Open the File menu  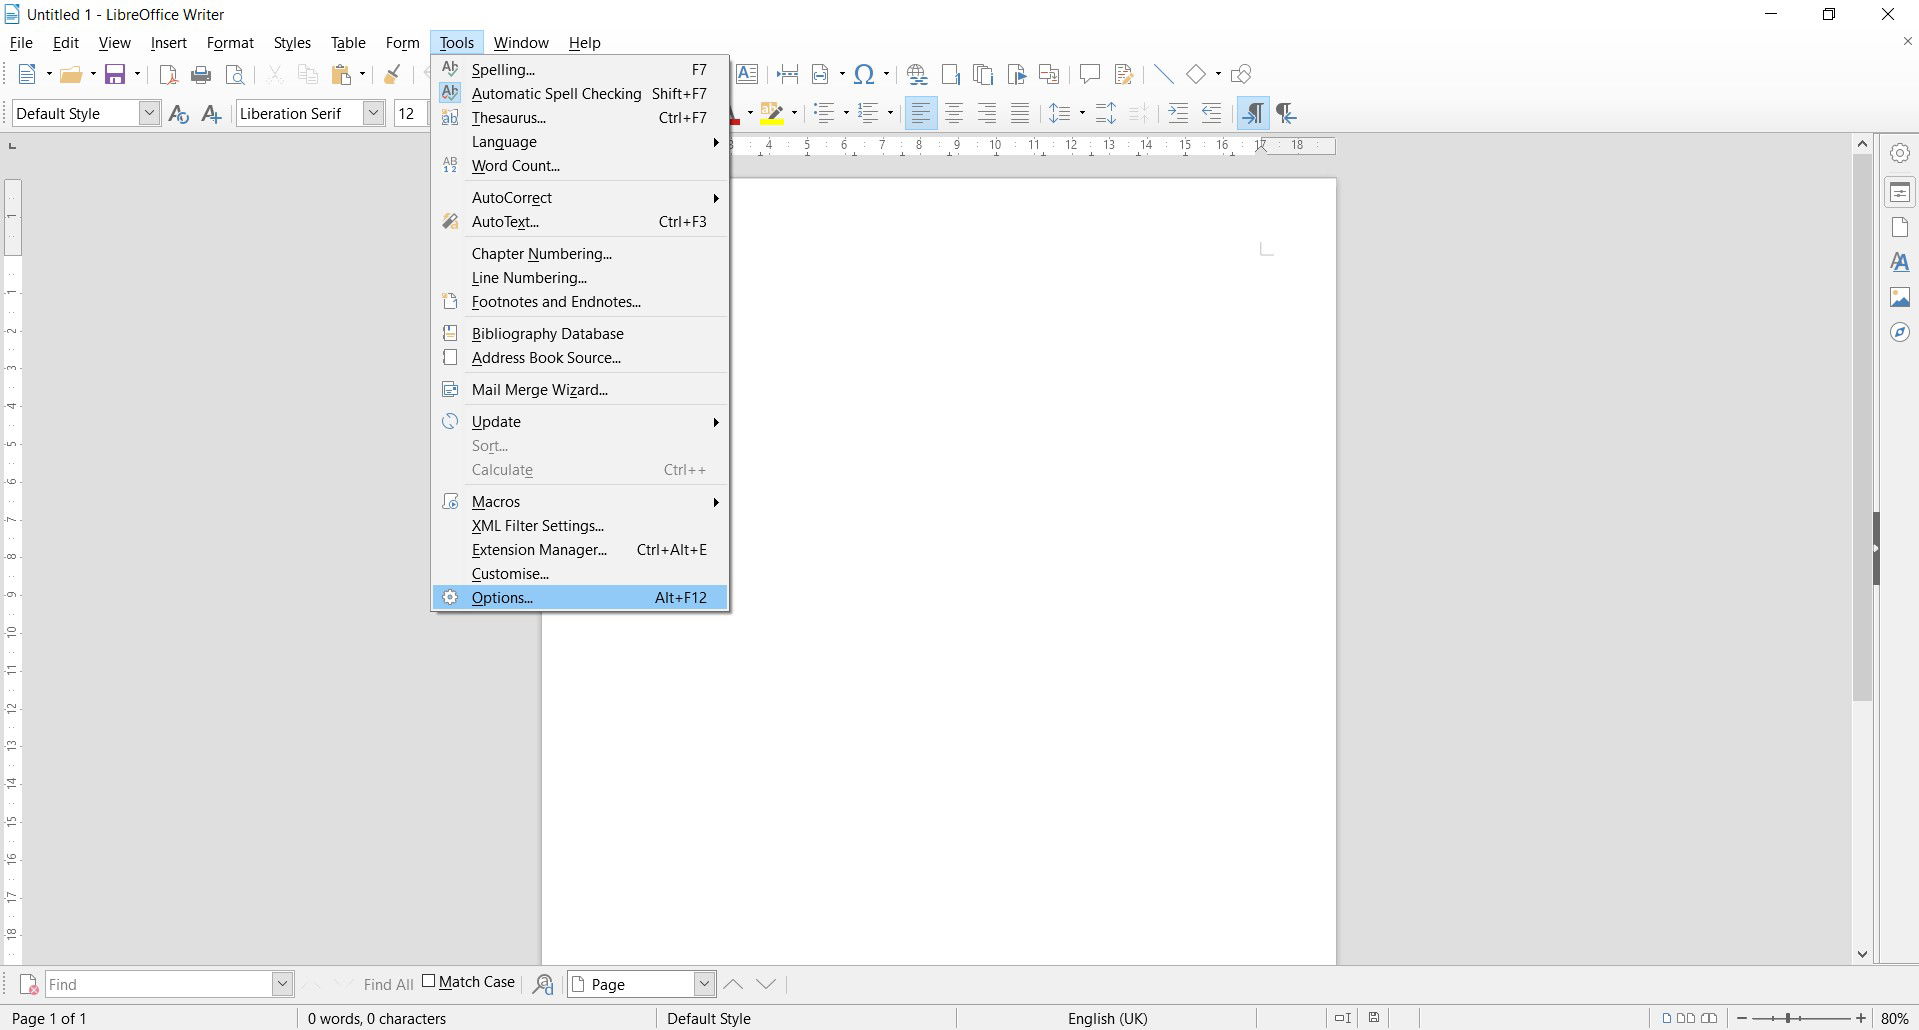(x=21, y=43)
